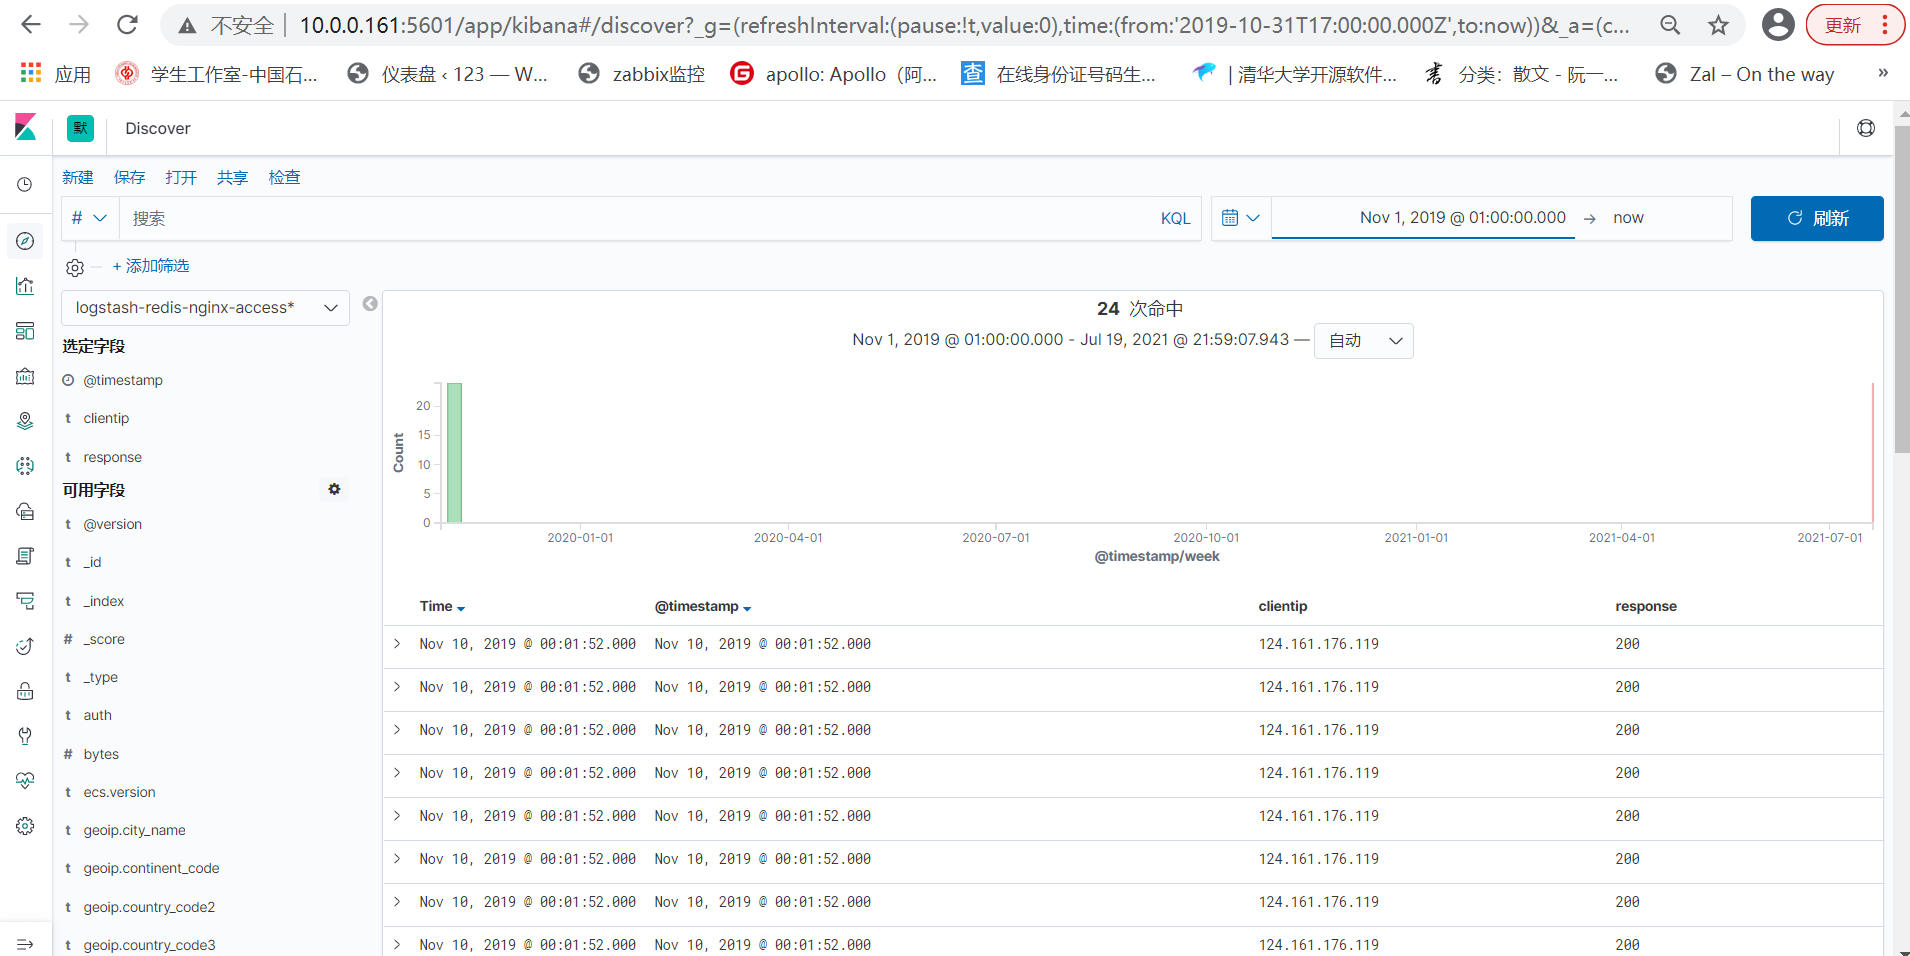Click the end date 'now' button
The width and height of the screenshot is (1910, 956).
point(1628,218)
